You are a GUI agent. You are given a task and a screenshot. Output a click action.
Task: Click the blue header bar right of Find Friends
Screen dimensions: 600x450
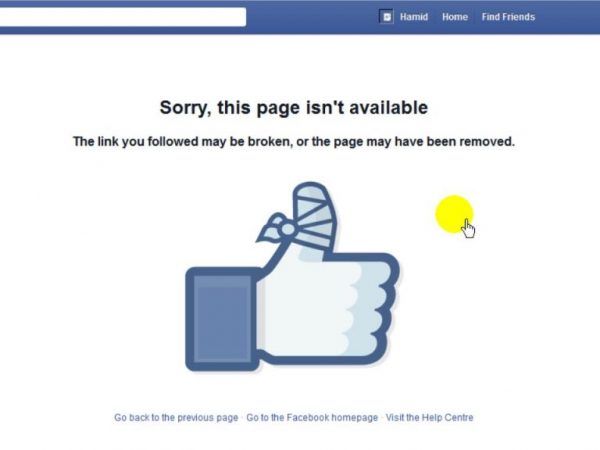[568, 17]
